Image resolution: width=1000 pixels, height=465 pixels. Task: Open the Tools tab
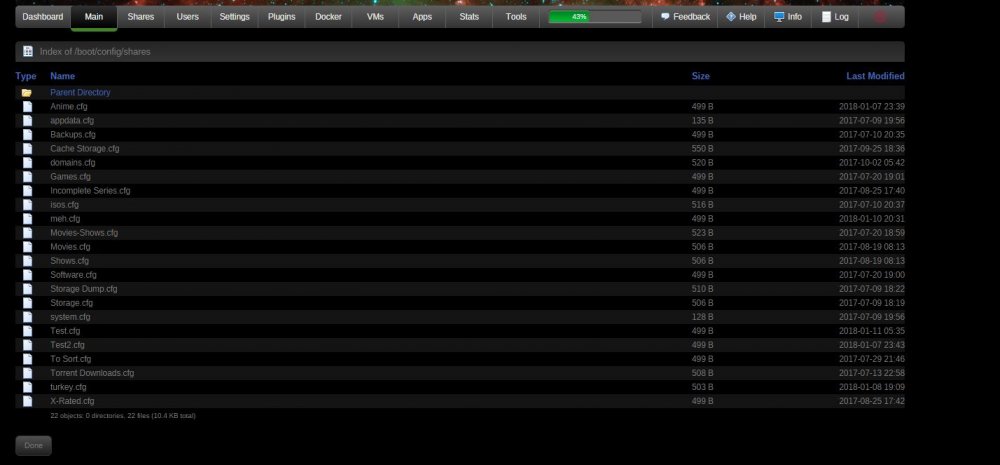click(x=516, y=17)
